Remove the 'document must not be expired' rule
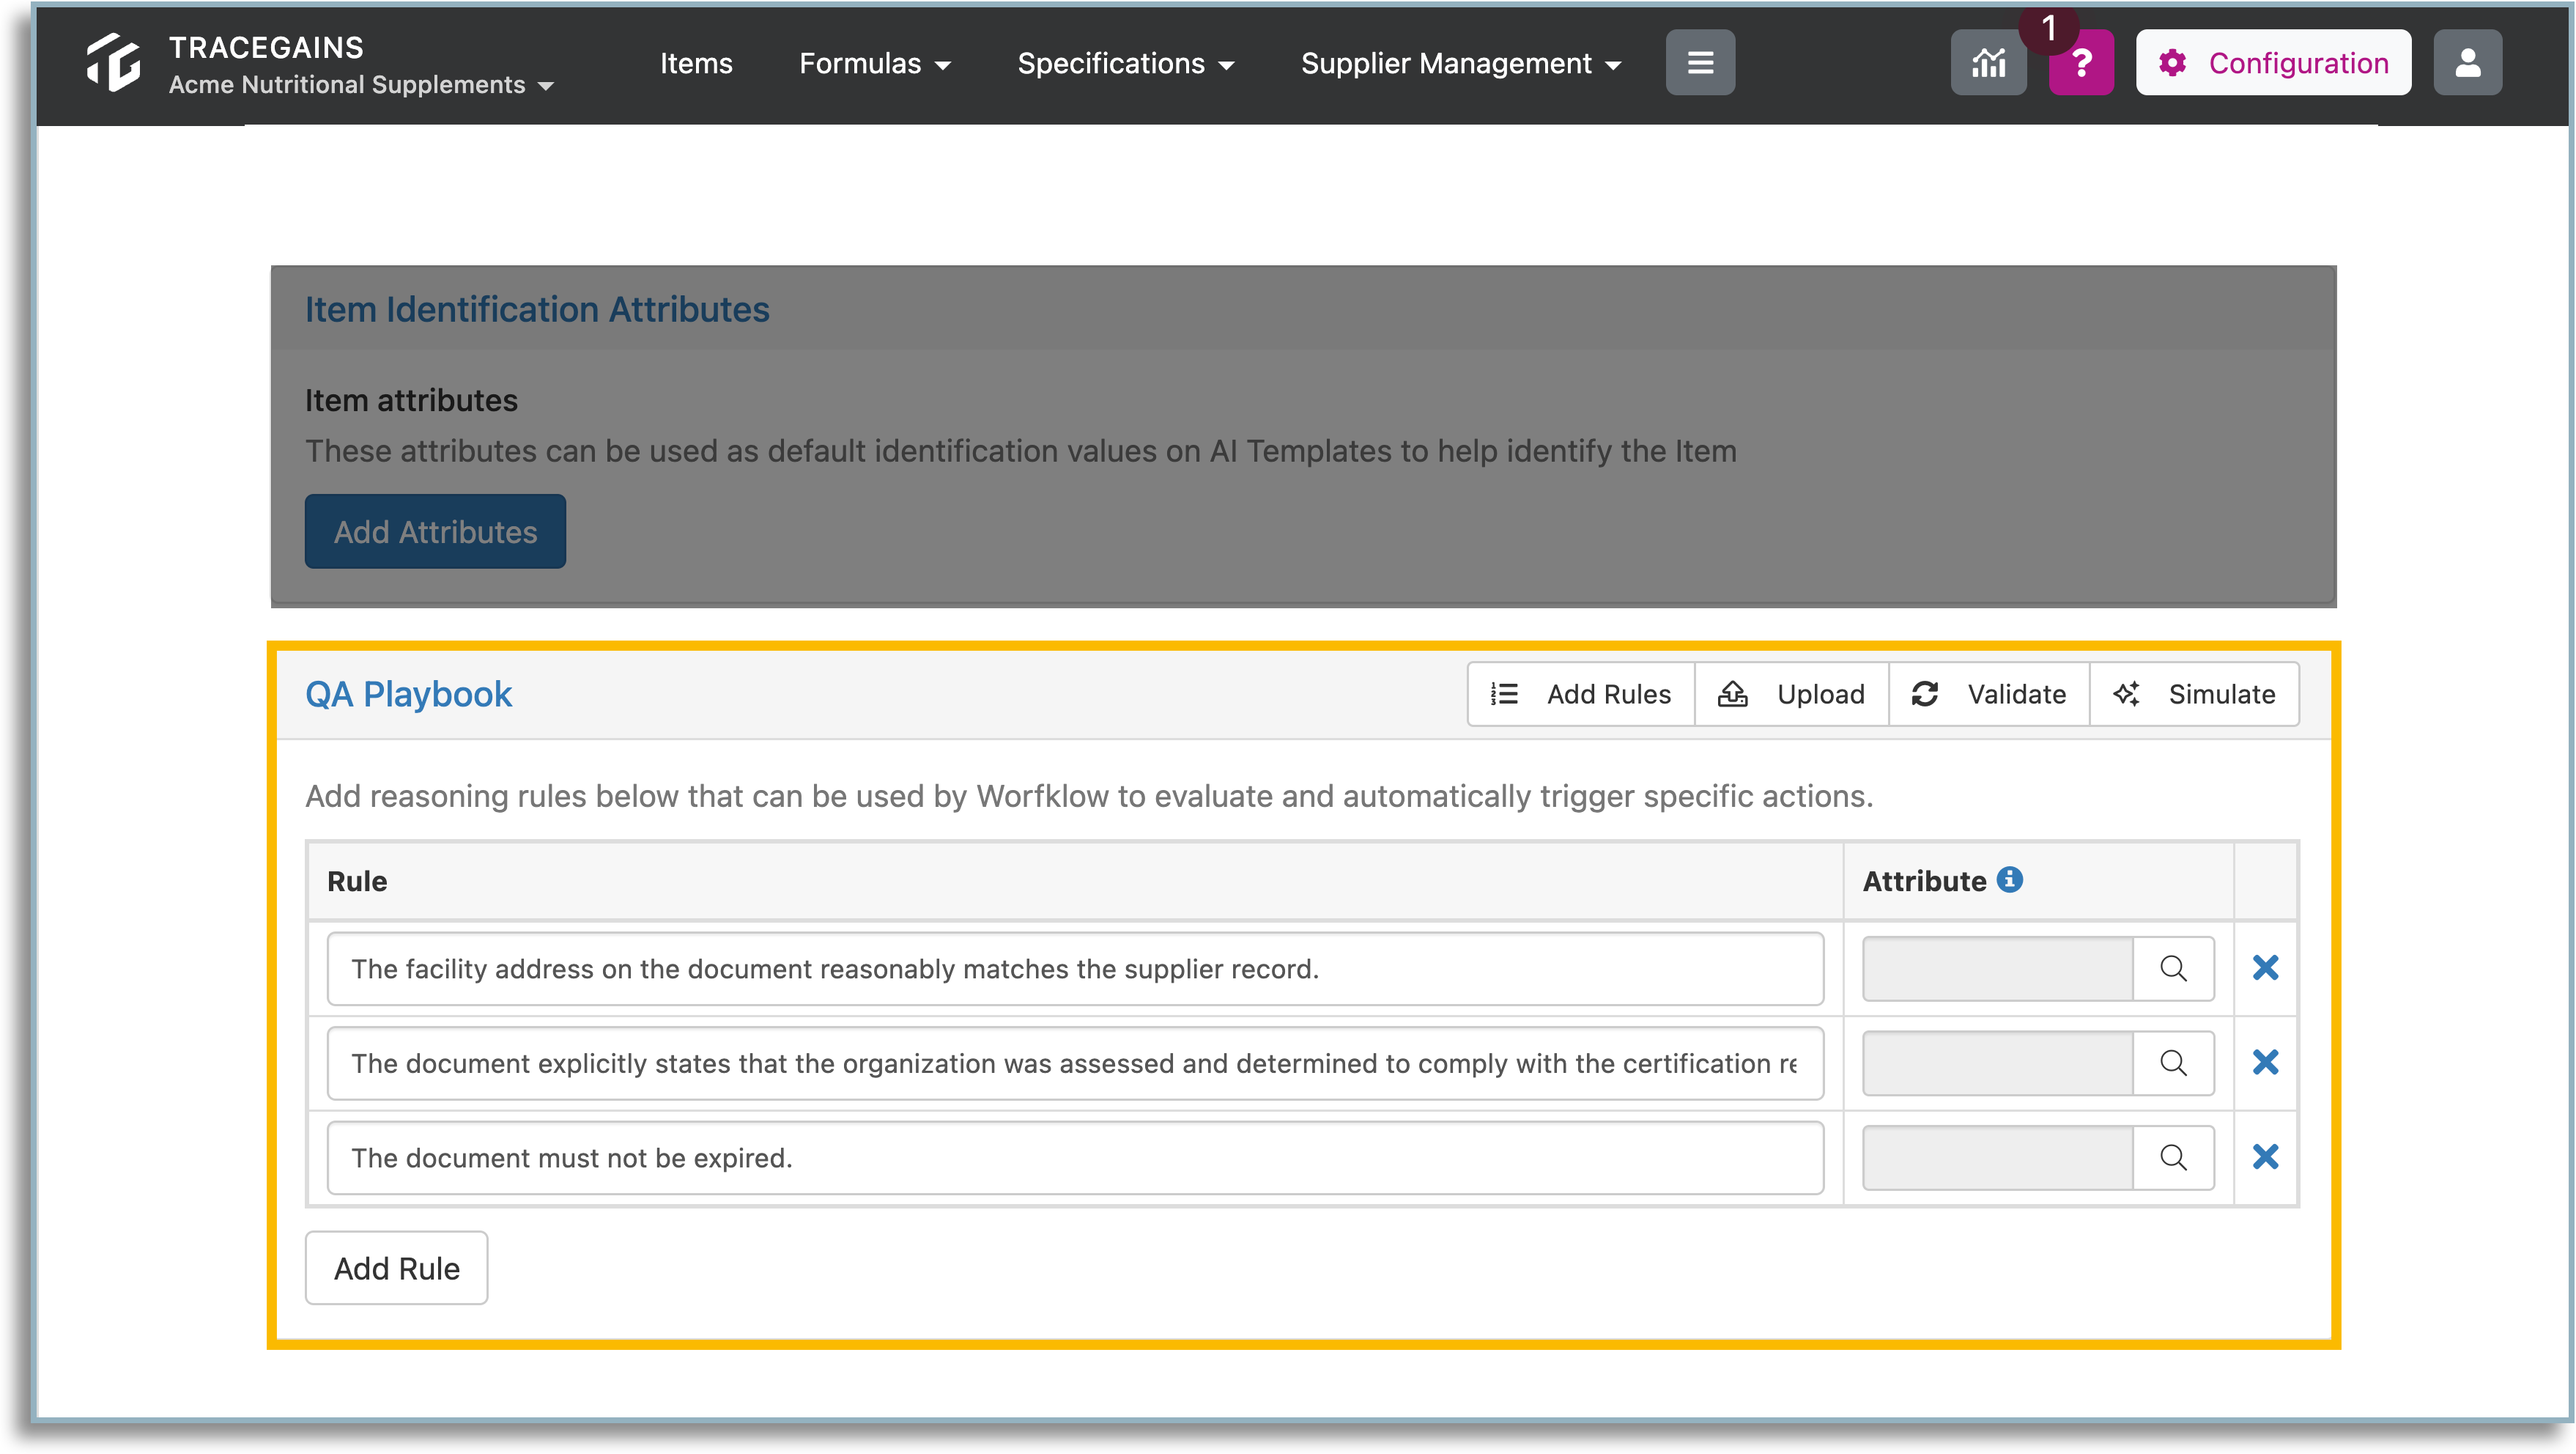The width and height of the screenshot is (2576, 1454). (x=2265, y=1157)
